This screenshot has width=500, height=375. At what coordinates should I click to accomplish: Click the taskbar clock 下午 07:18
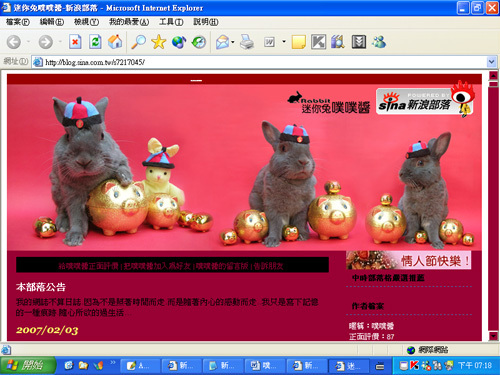pyautogui.click(x=475, y=366)
